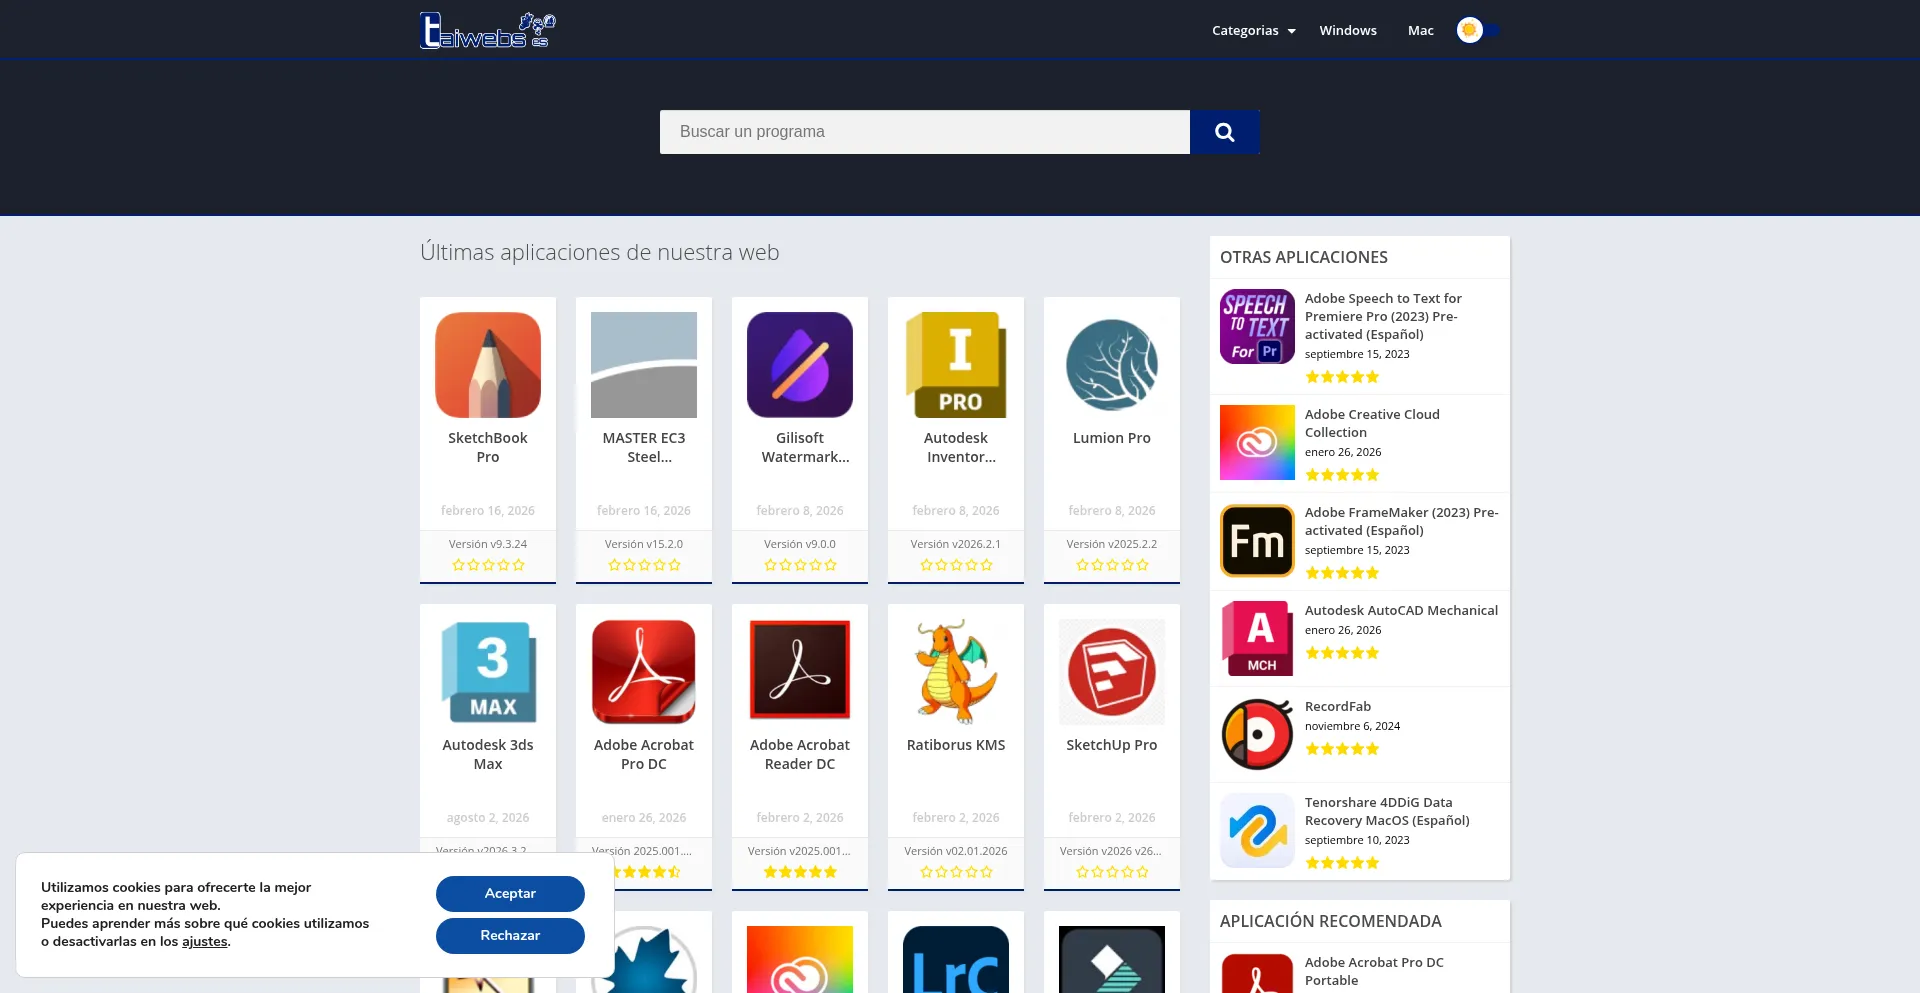The image size is (1920, 993).
Task: Open the Autodesk Inventor PRO icon
Action: (956, 365)
